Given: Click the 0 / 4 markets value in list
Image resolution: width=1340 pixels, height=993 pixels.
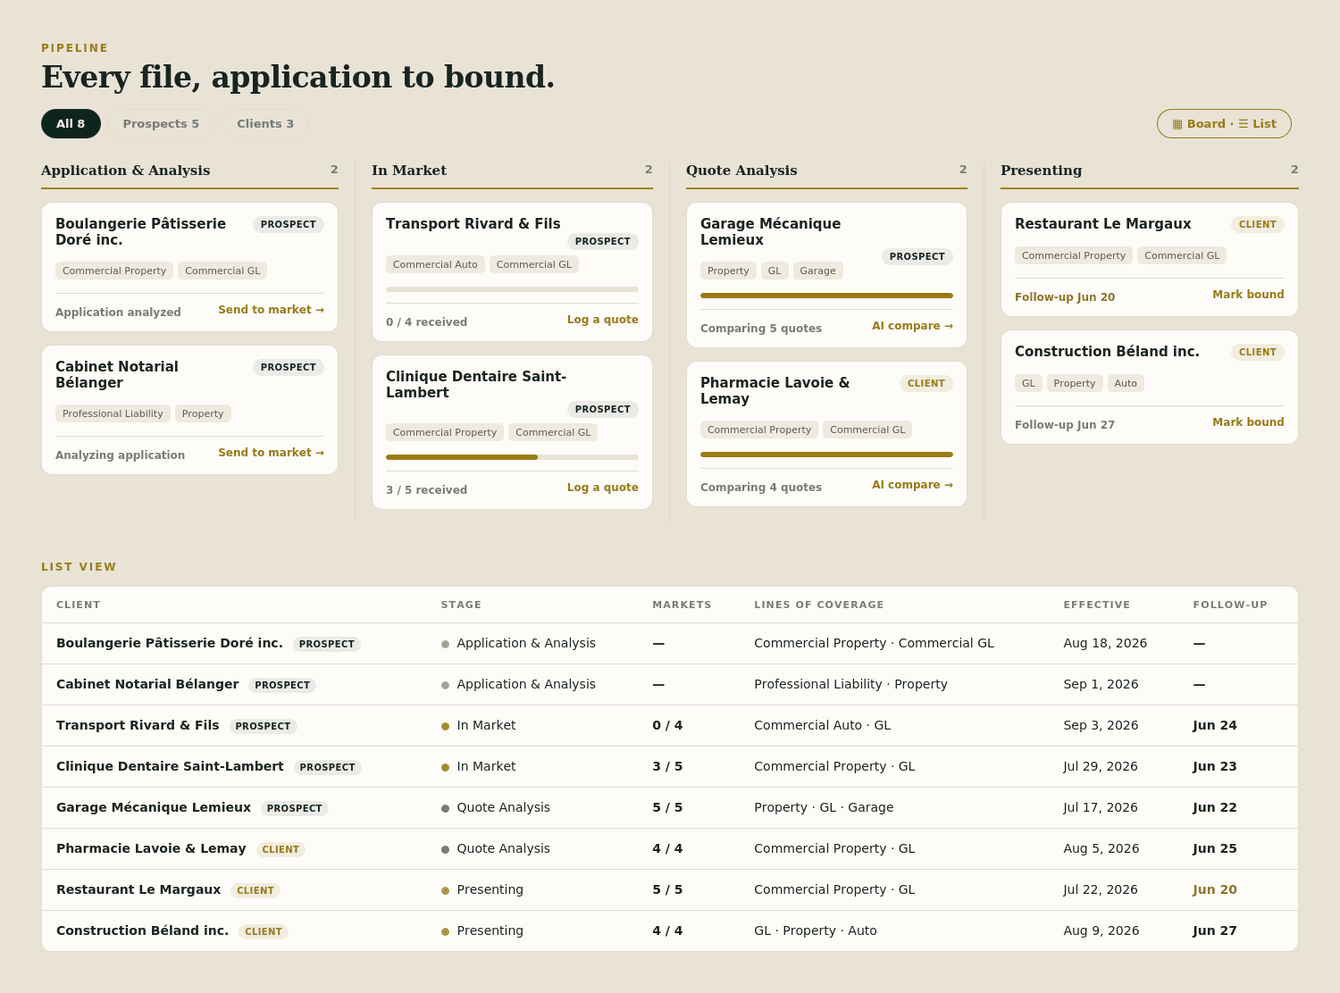Looking at the screenshot, I should [x=668, y=726].
